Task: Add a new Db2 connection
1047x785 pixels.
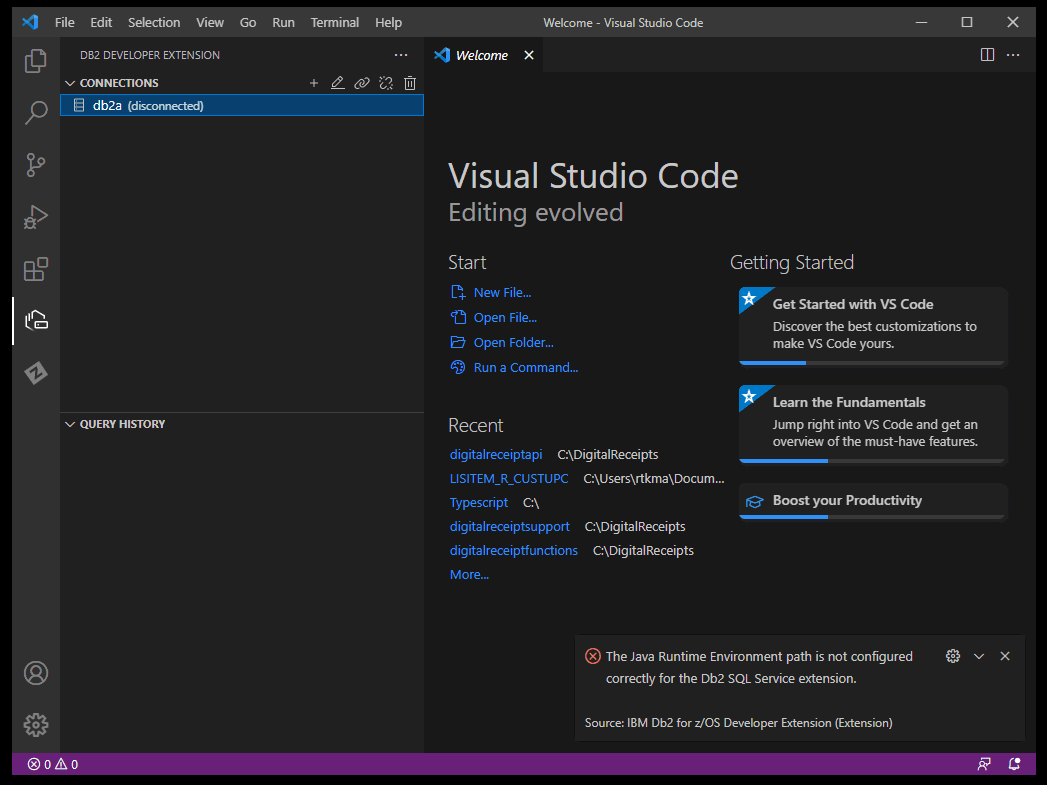Action: 314,83
